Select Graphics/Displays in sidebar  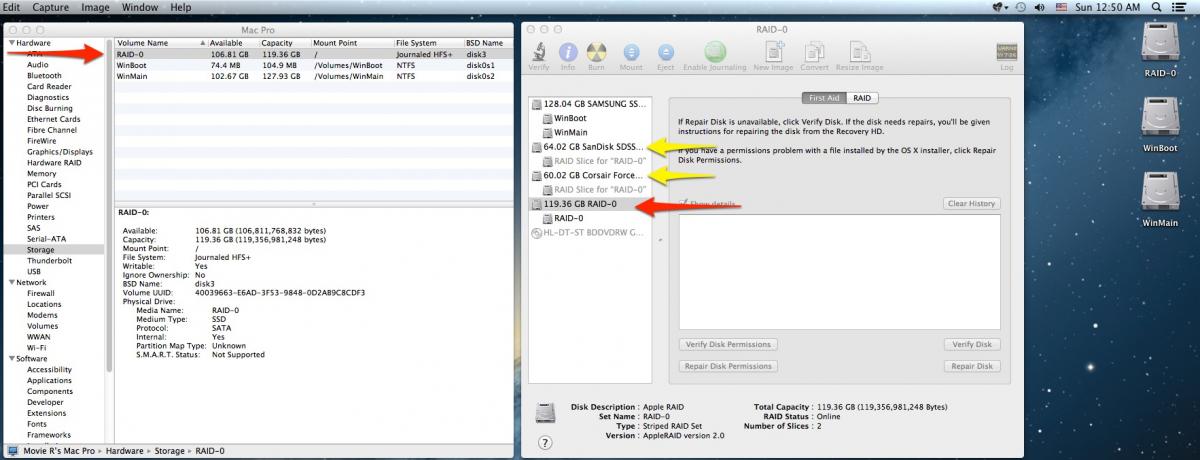[60, 152]
